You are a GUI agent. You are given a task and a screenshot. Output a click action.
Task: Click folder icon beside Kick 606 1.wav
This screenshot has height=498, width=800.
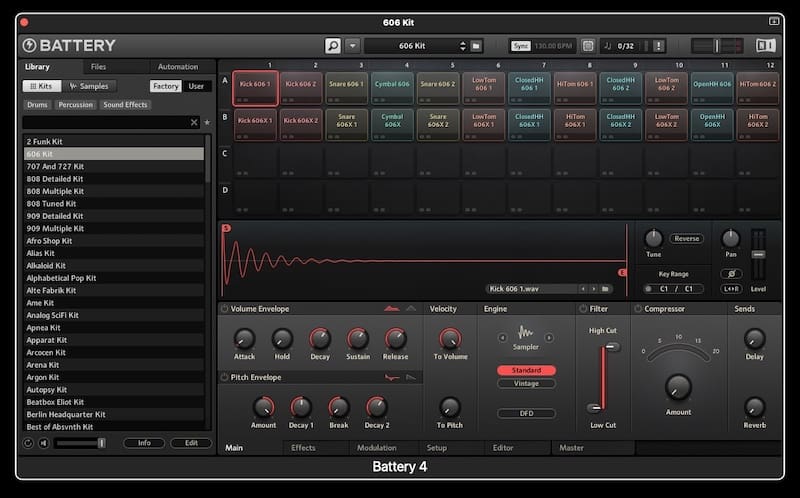coord(605,289)
